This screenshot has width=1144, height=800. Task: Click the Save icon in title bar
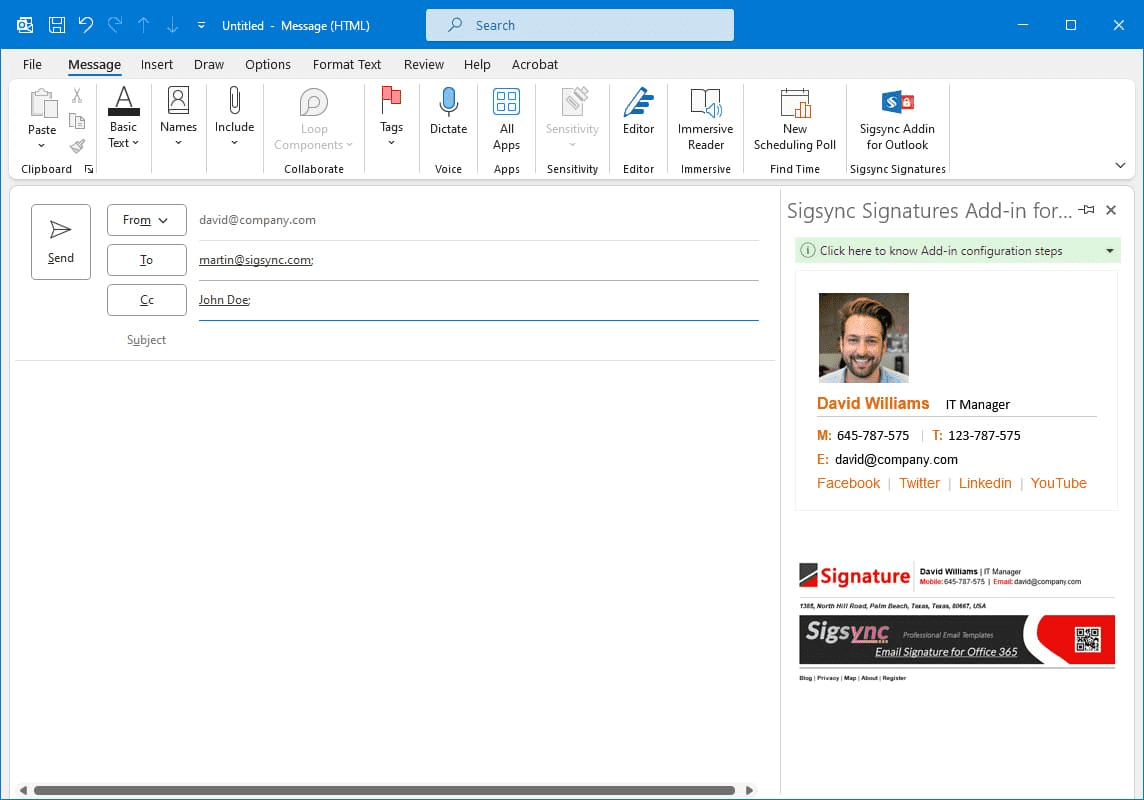coord(58,25)
